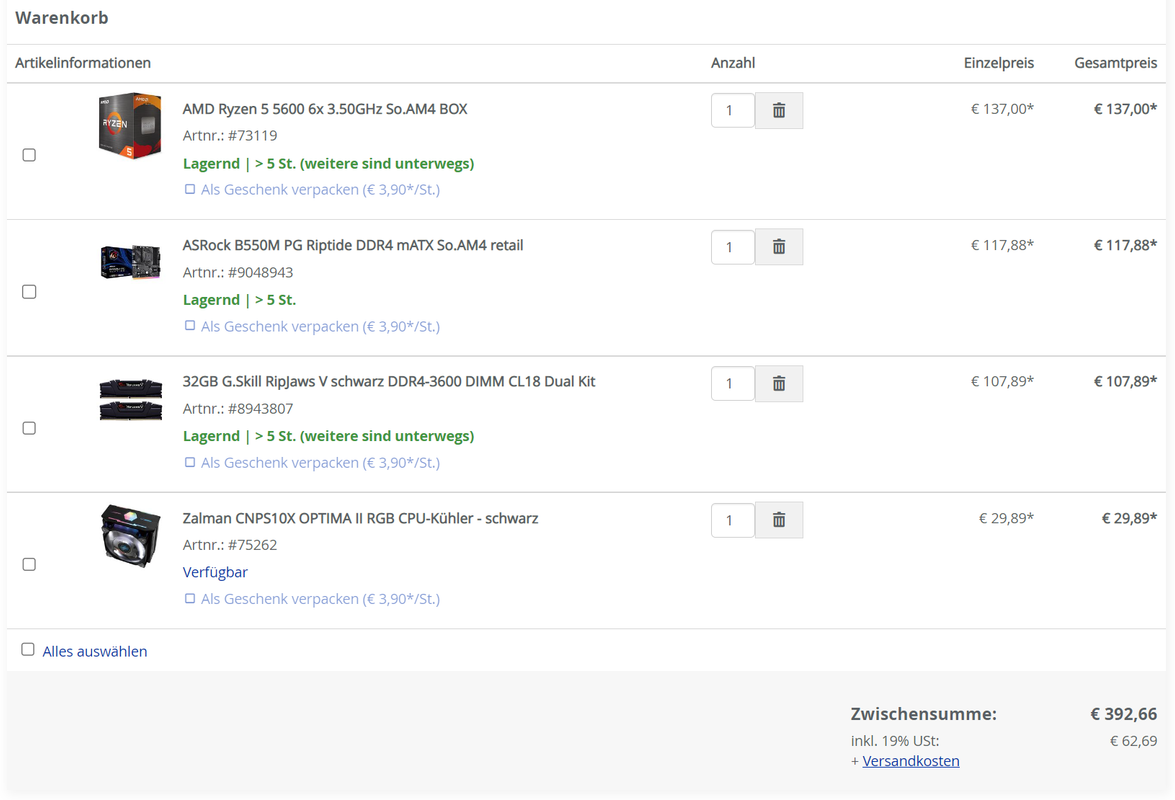
Task: Click the Zwischensumme amount € 392,66
Action: (1123, 715)
